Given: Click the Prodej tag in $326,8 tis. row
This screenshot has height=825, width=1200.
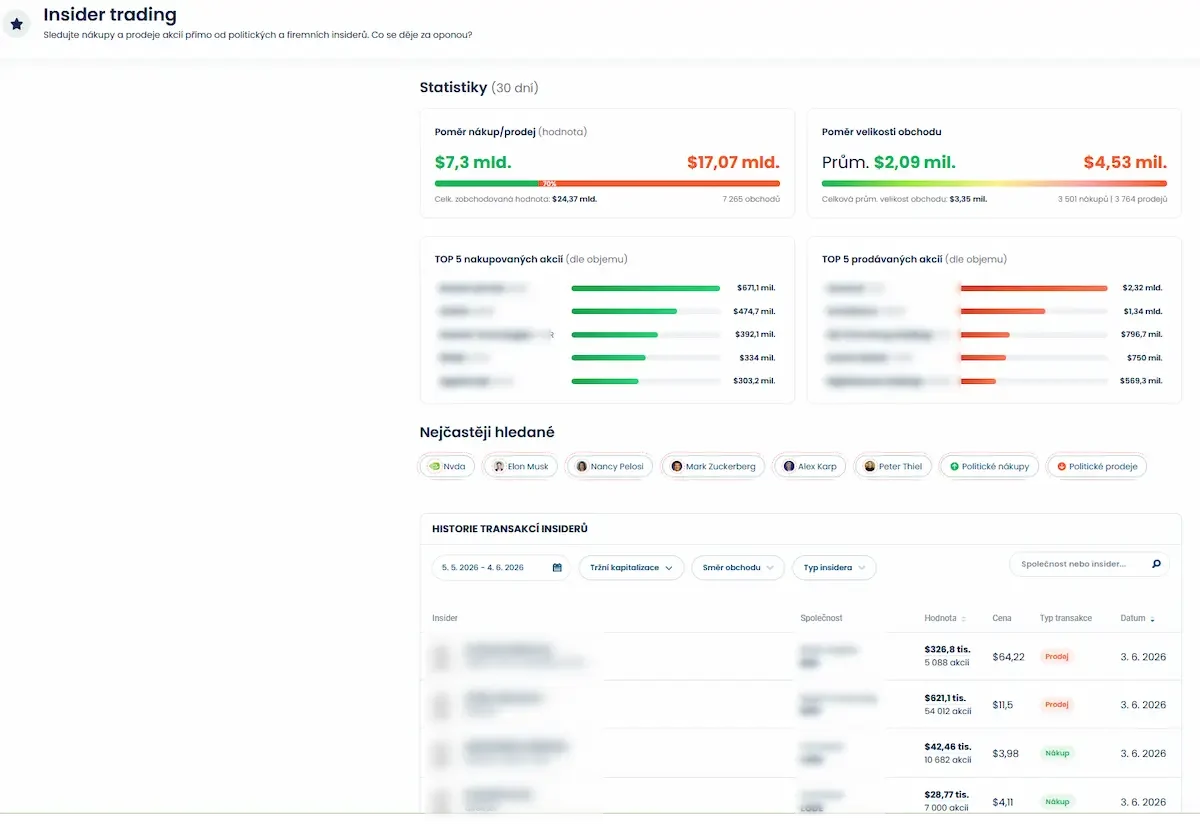Looking at the screenshot, I should [1057, 657].
